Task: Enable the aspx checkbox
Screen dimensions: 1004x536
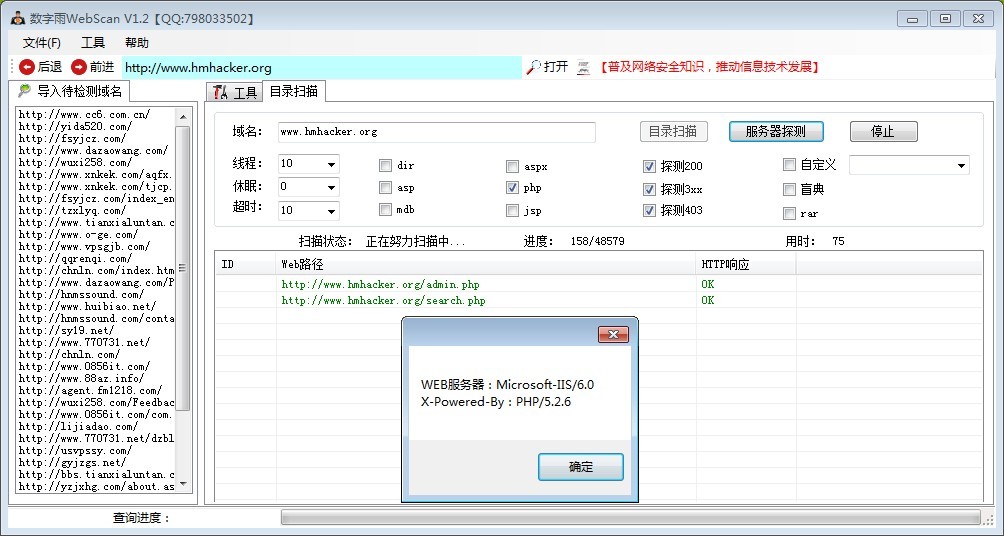Action: point(512,166)
